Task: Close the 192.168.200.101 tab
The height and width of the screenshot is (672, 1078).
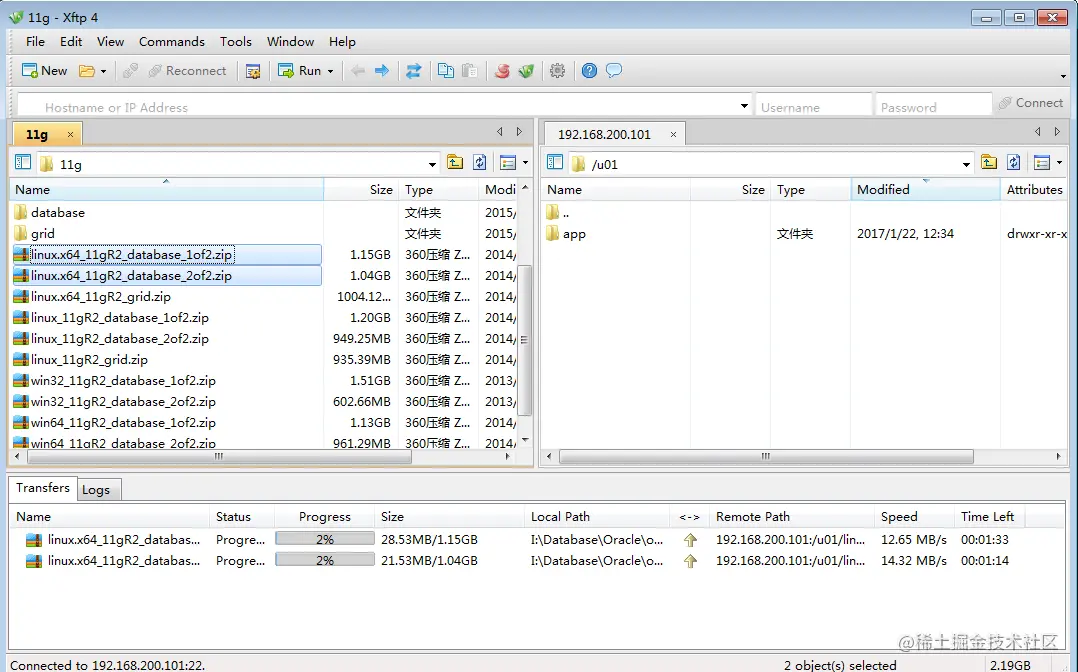Action: 674,135
